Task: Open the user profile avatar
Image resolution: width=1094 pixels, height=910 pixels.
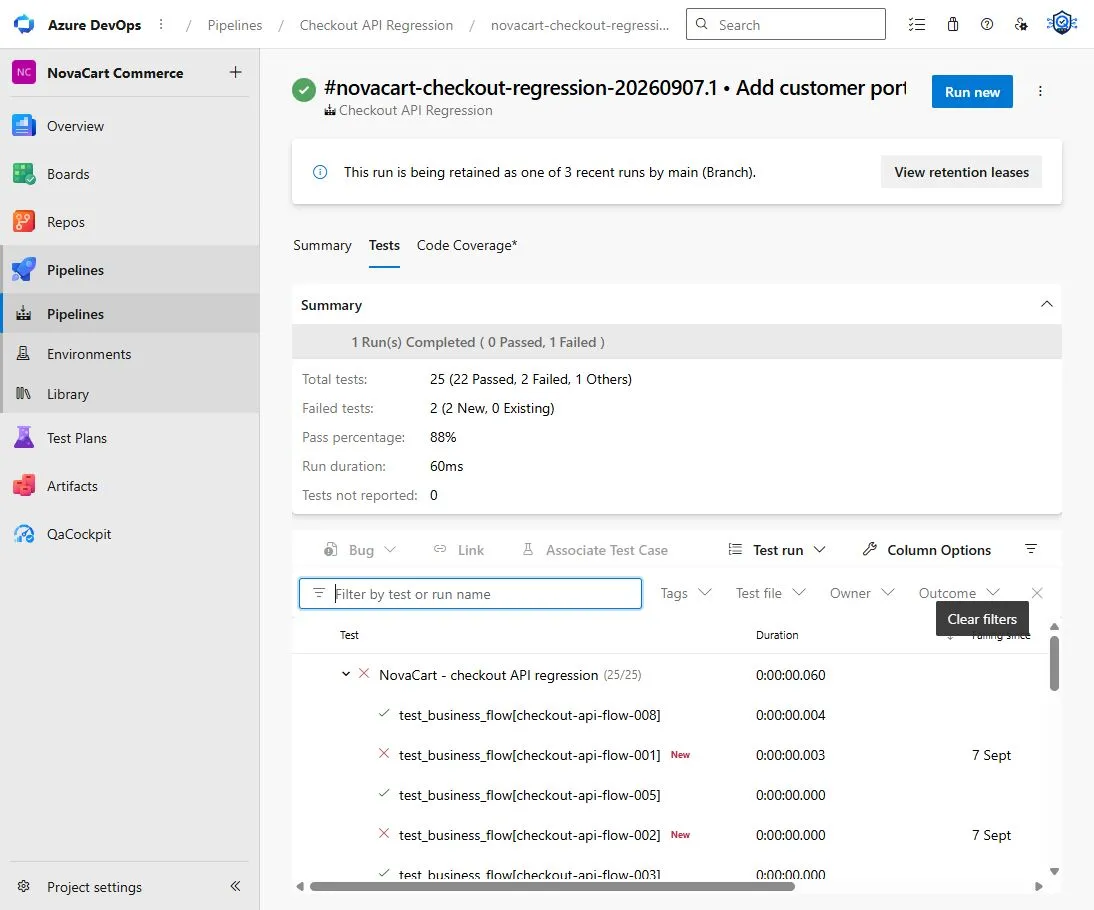Action: 1061,23
